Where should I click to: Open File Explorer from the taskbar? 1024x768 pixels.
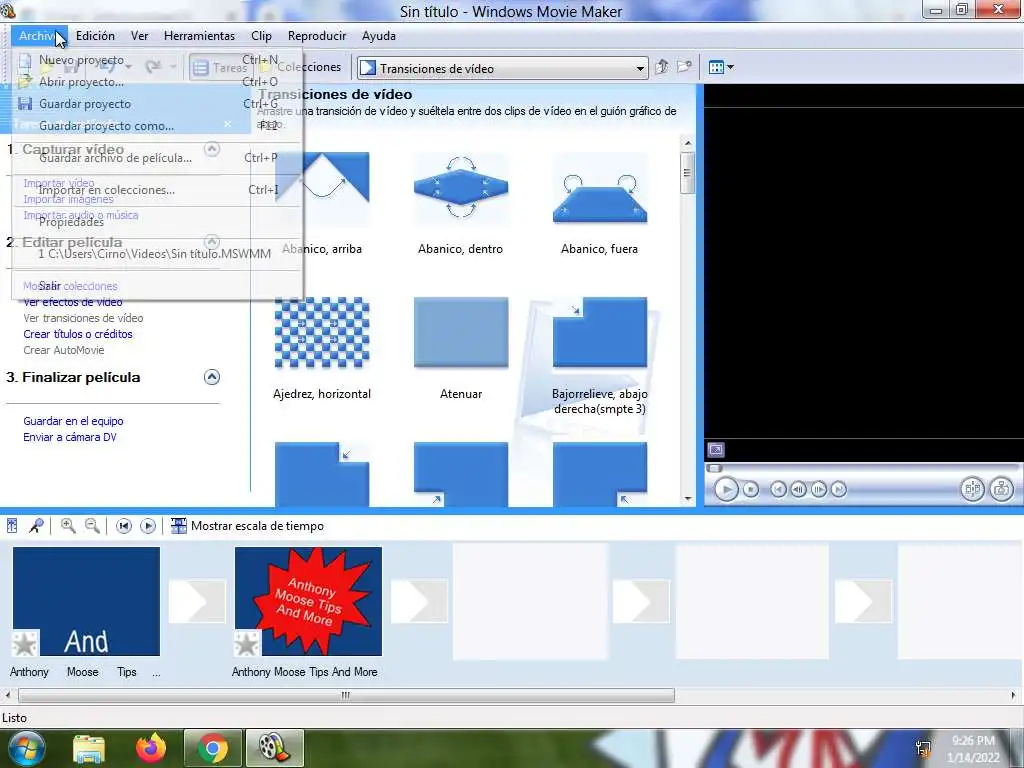pyautogui.click(x=89, y=748)
